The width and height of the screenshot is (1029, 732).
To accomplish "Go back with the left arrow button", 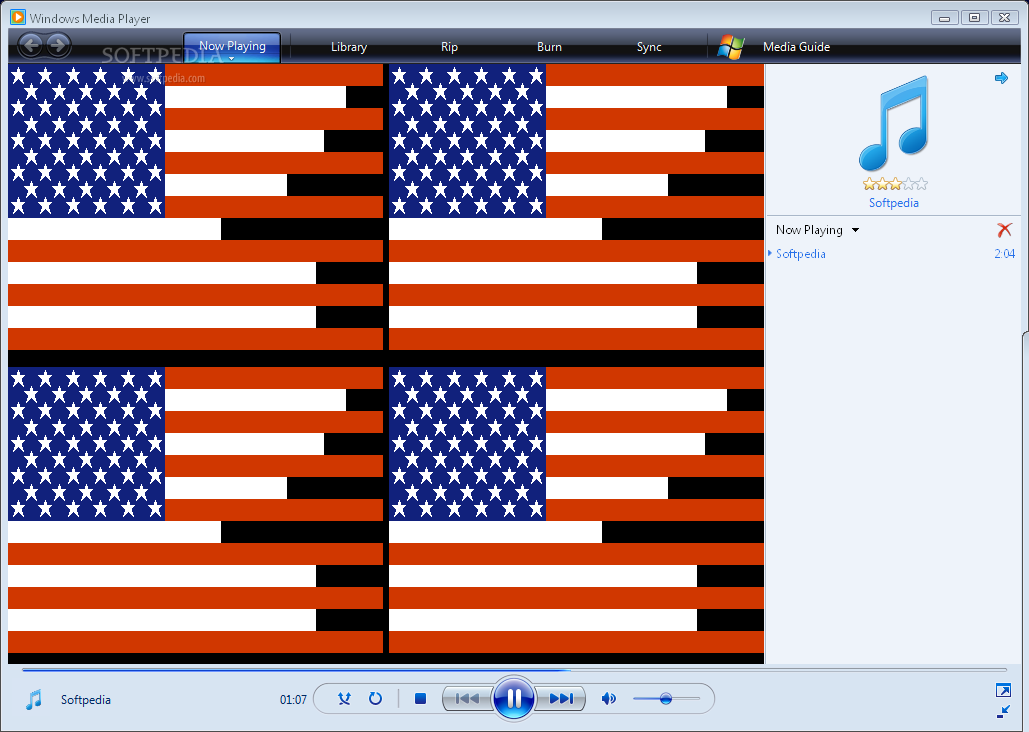I will (30, 45).
